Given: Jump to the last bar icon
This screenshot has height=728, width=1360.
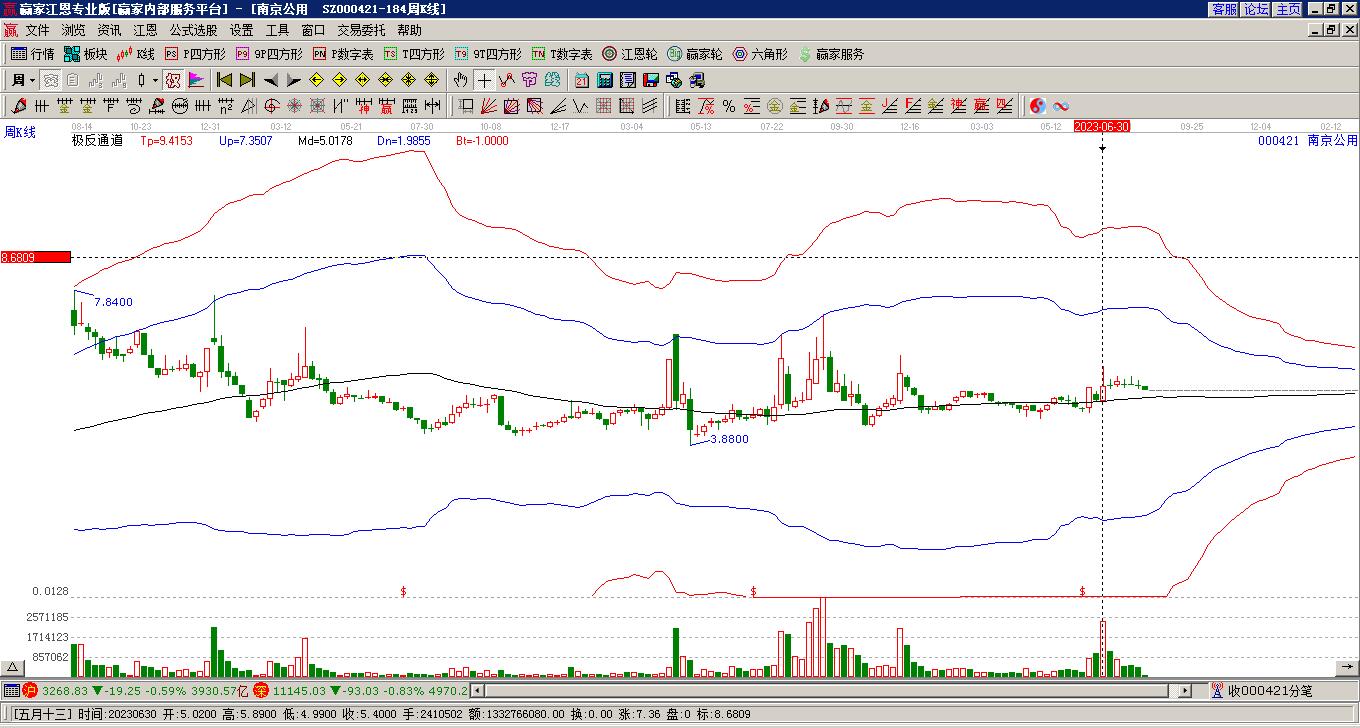Looking at the screenshot, I should click(x=247, y=80).
